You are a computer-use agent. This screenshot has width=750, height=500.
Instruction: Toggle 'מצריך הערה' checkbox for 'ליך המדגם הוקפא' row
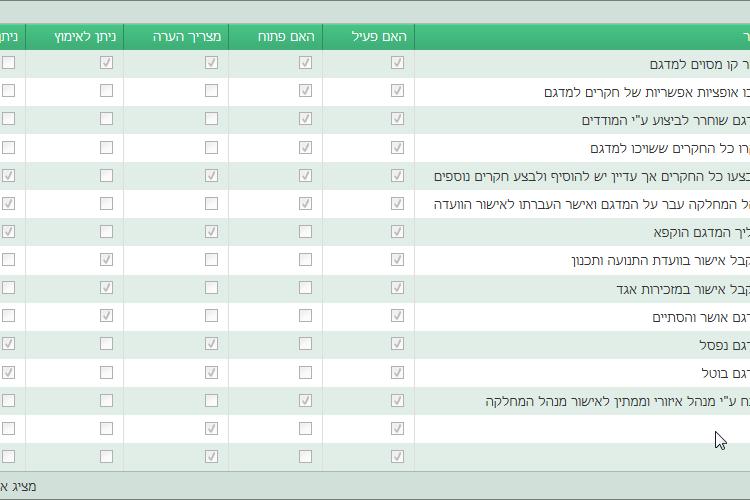[x=211, y=231]
